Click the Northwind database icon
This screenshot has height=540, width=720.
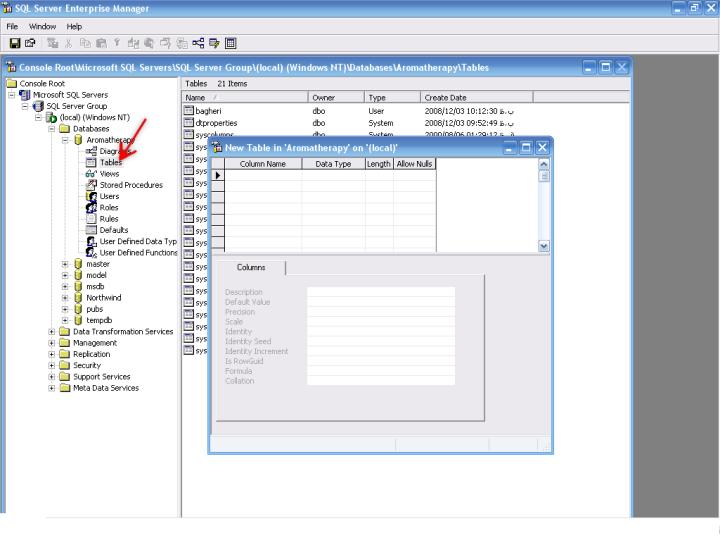(78, 298)
